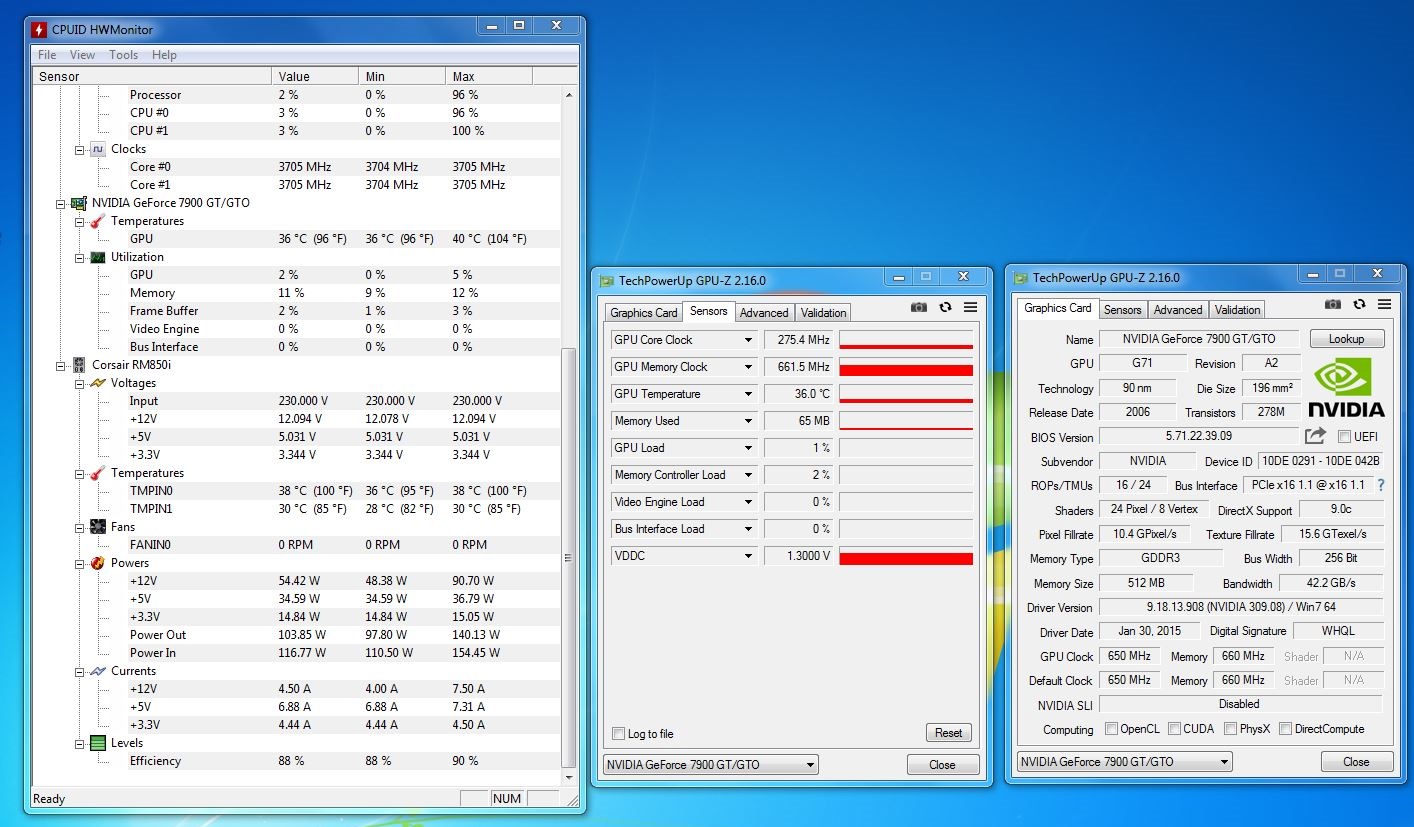Open the VDDC sensor dropdown
Screen dimensions: 1414x827
coord(747,556)
